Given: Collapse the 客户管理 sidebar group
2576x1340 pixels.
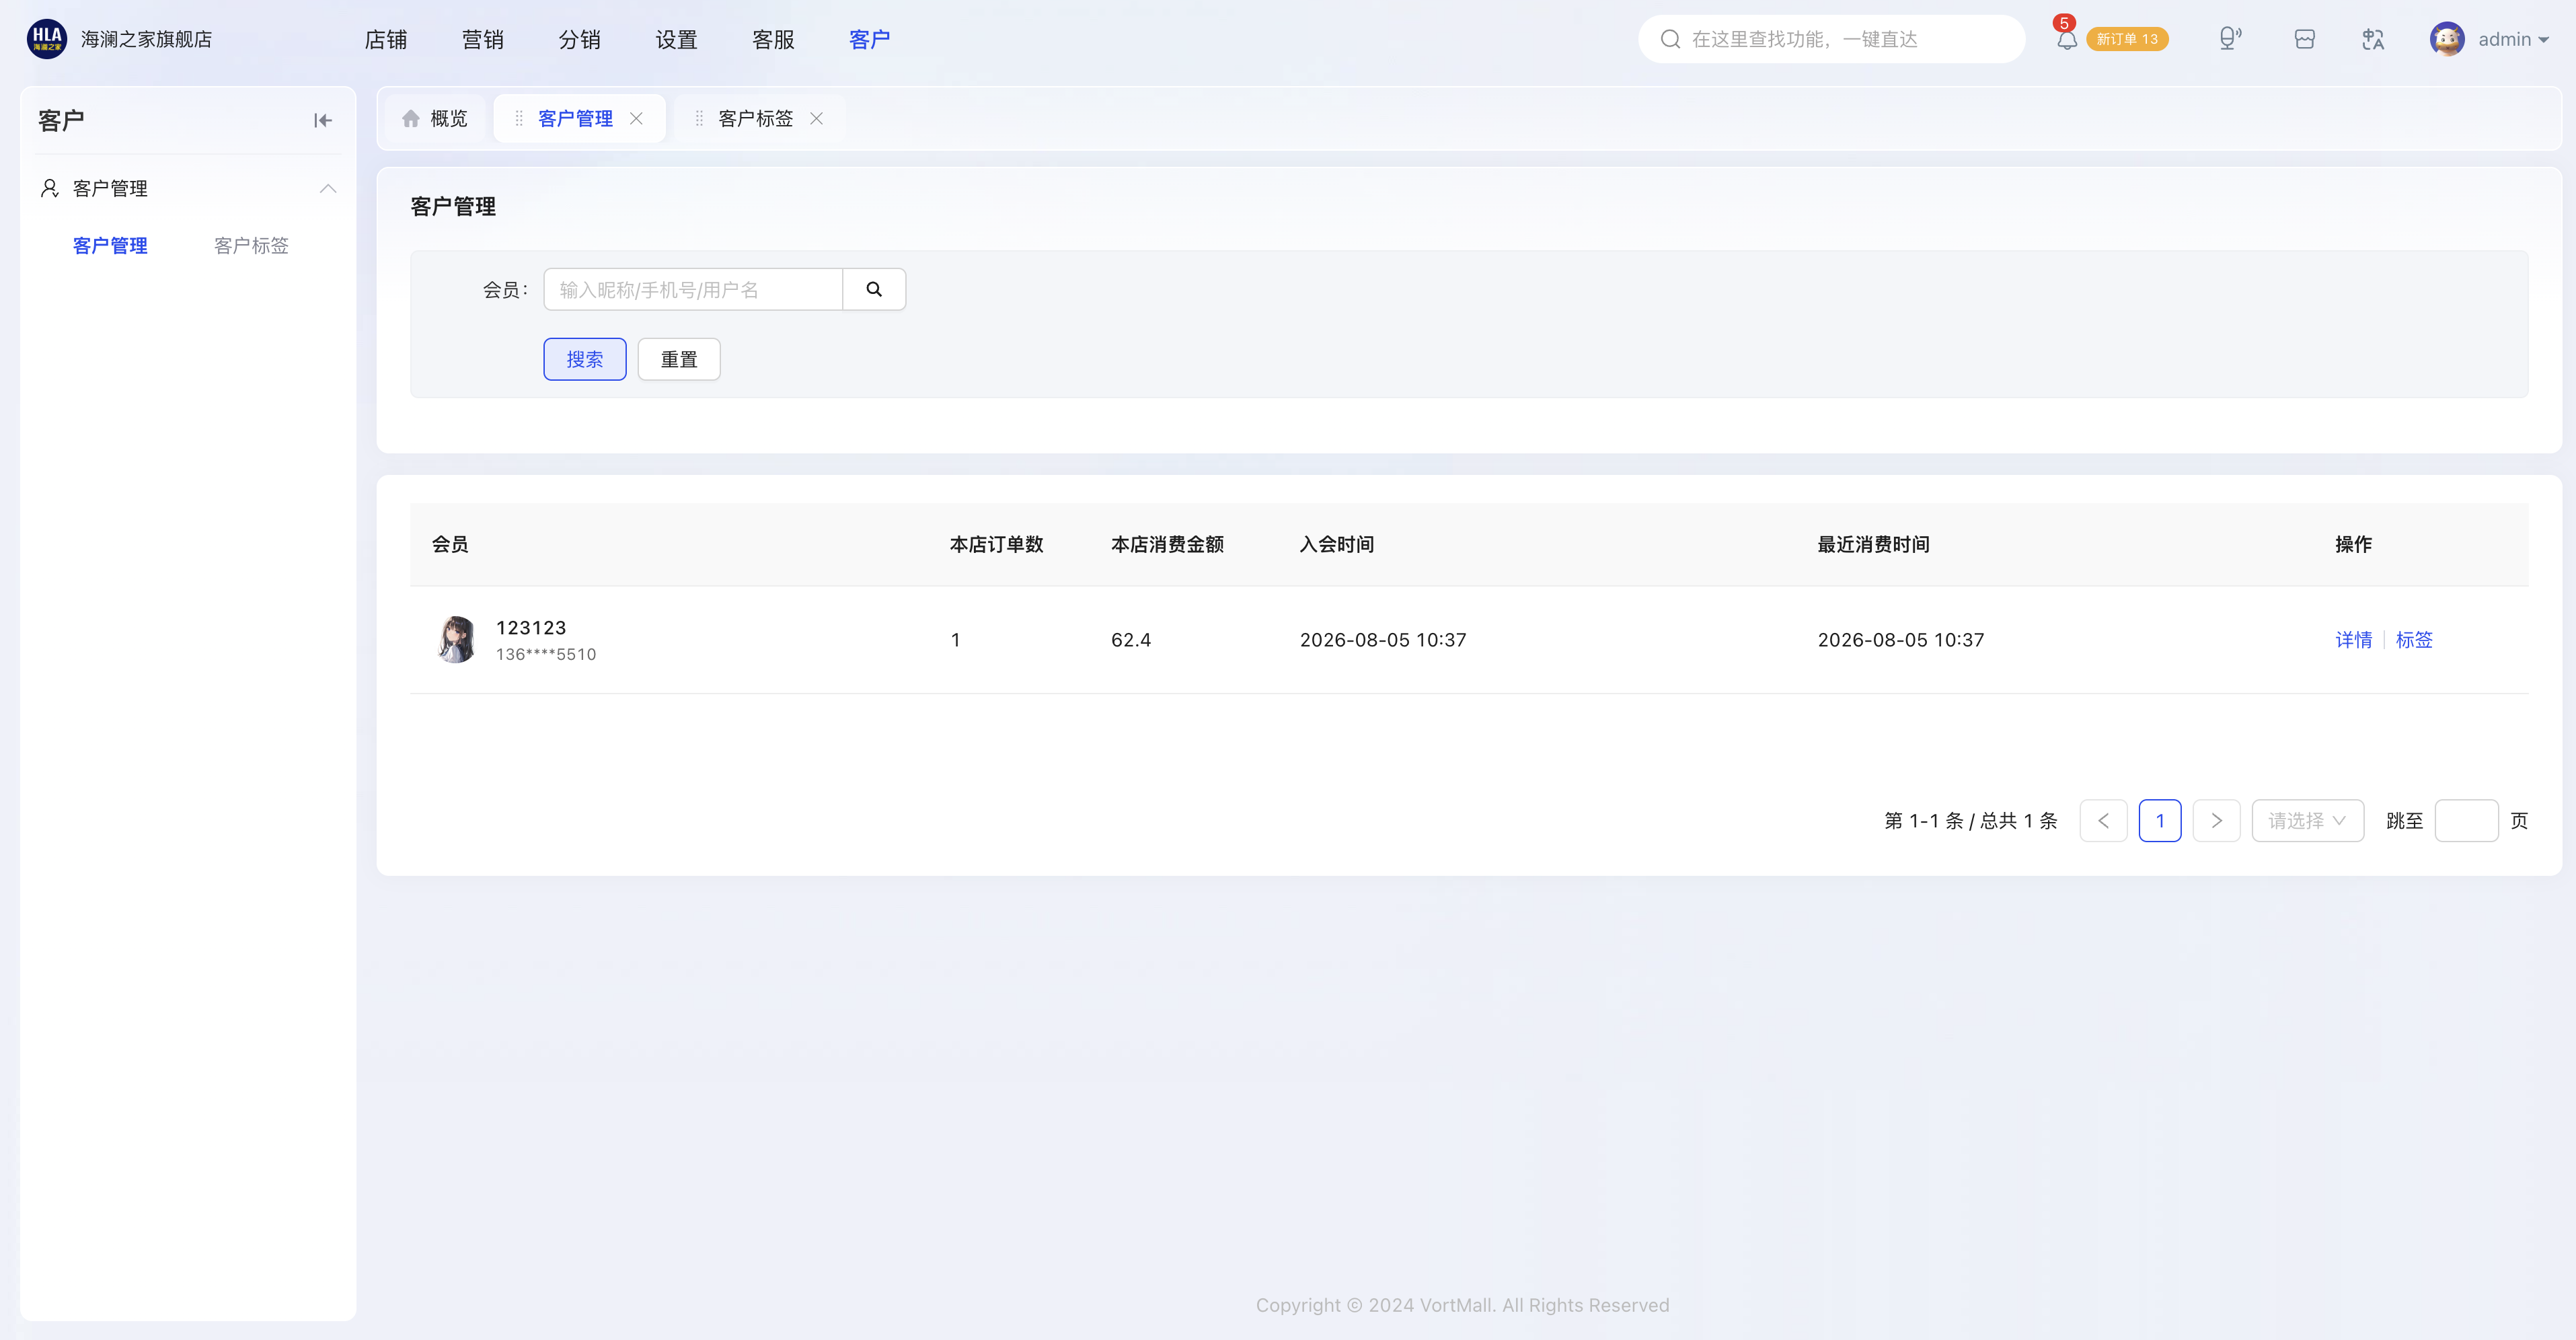Looking at the screenshot, I should (x=328, y=188).
